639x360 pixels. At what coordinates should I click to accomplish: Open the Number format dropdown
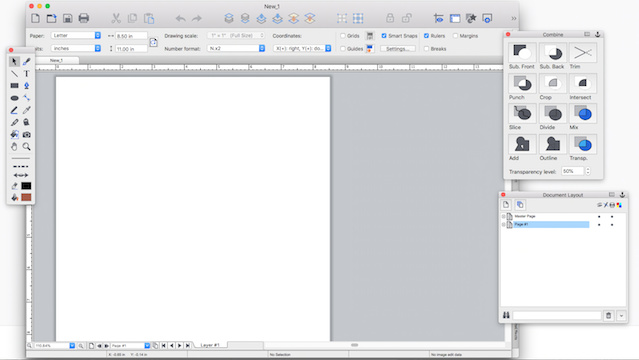click(x=236, y=48)
